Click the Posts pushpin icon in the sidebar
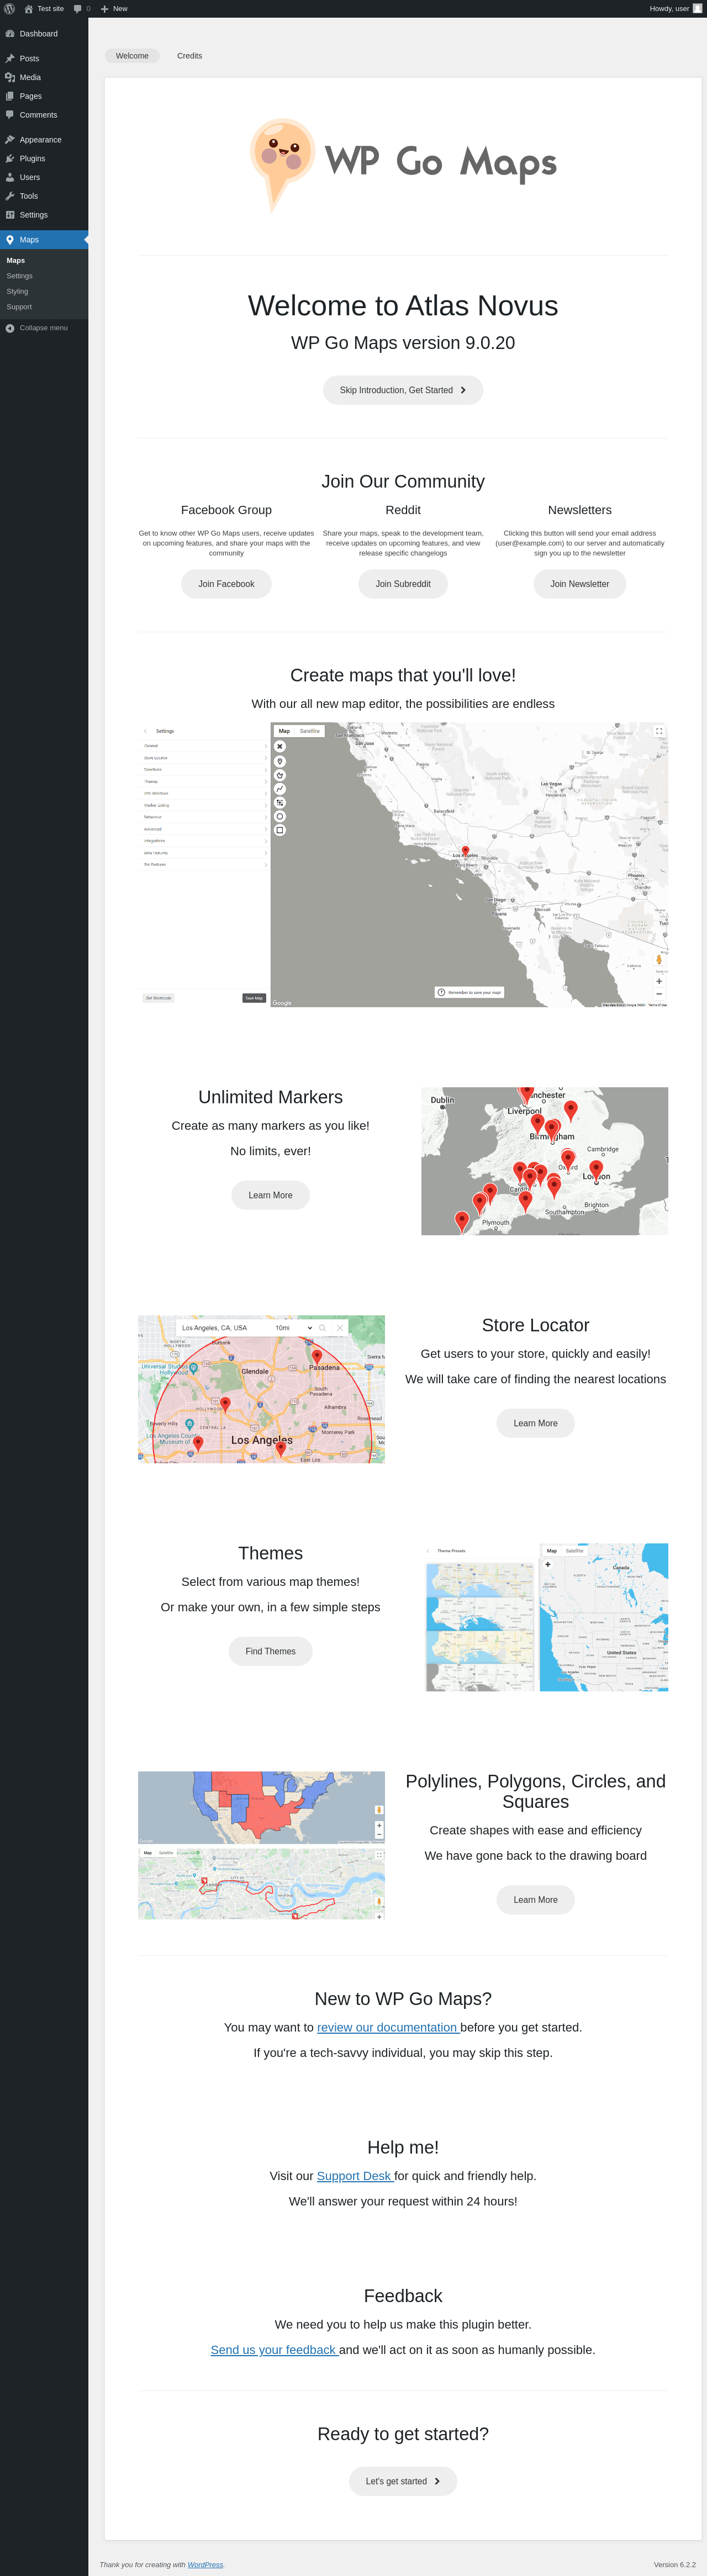 click(10, 59)
